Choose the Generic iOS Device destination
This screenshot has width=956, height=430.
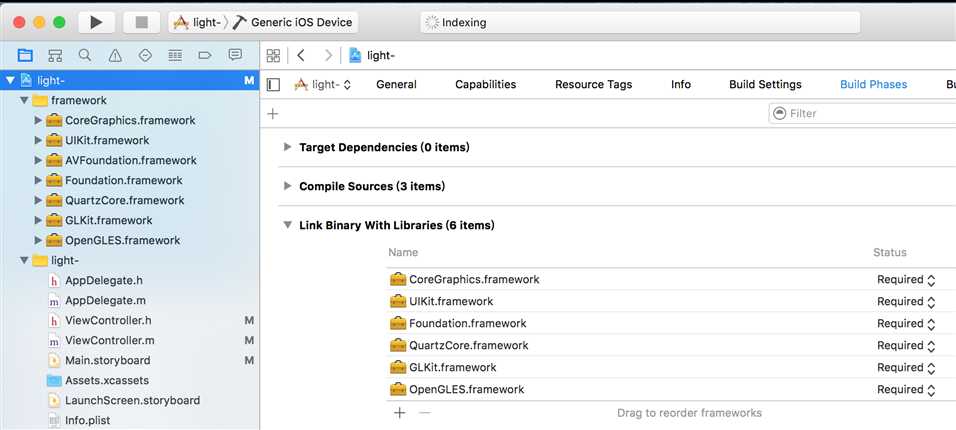293,23
